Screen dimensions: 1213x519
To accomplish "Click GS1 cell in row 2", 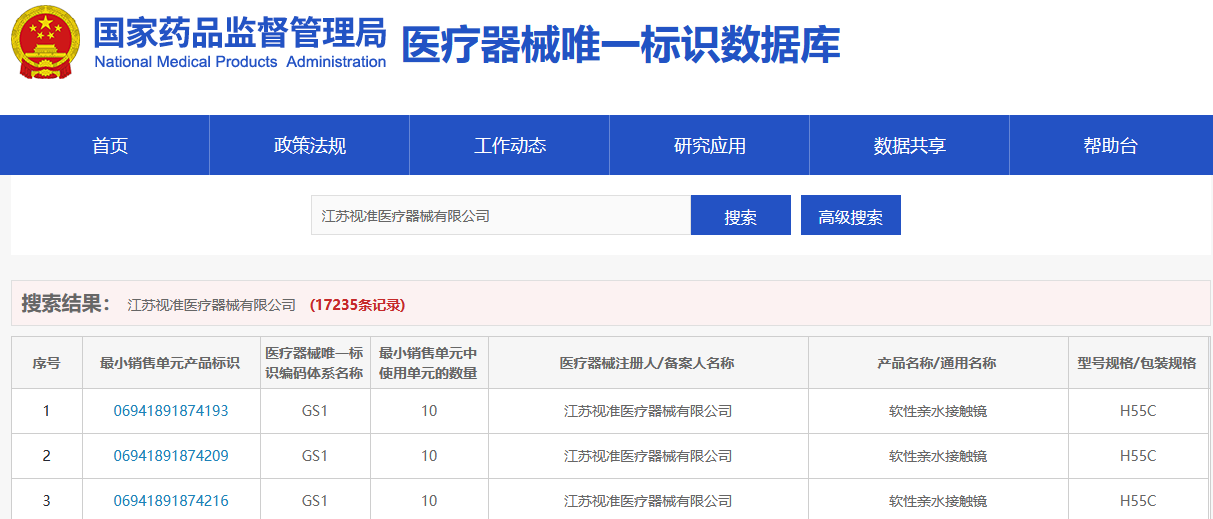I will pos(315,456).
